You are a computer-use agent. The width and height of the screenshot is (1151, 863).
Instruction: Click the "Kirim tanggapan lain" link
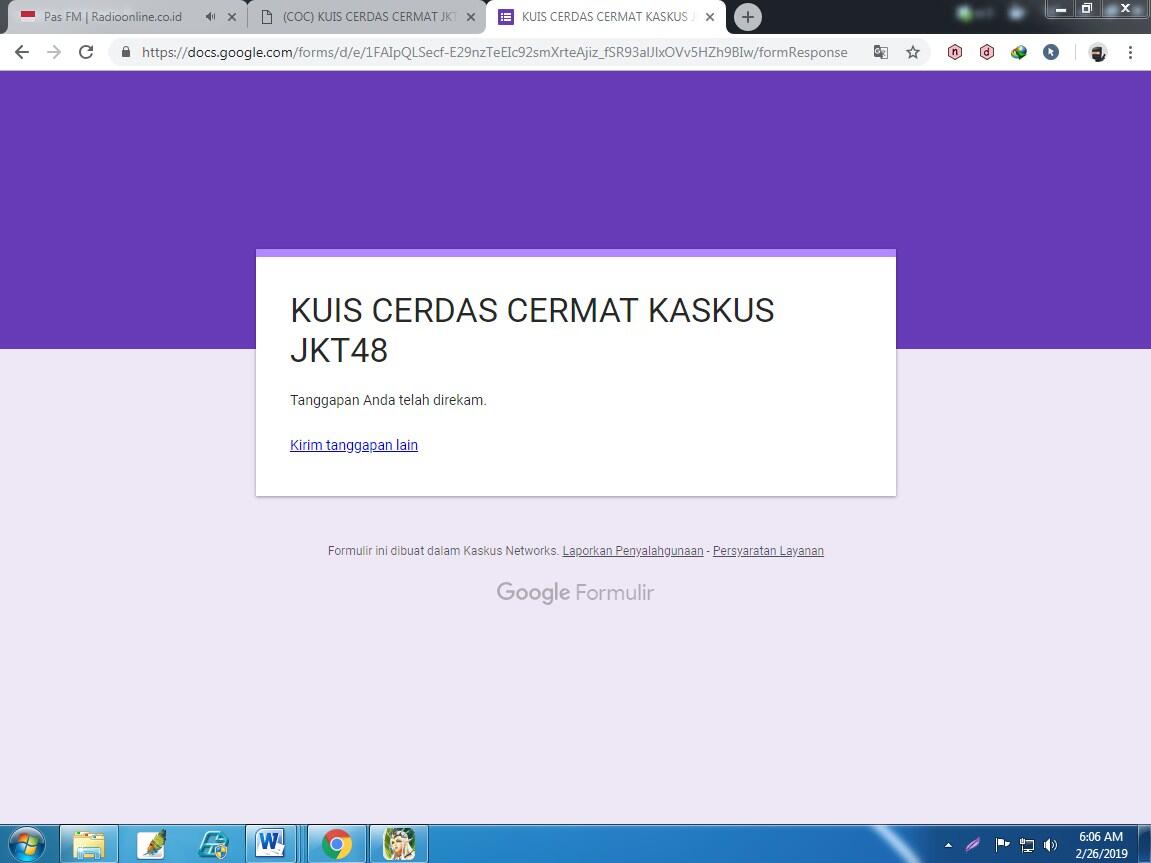(353, 444)
